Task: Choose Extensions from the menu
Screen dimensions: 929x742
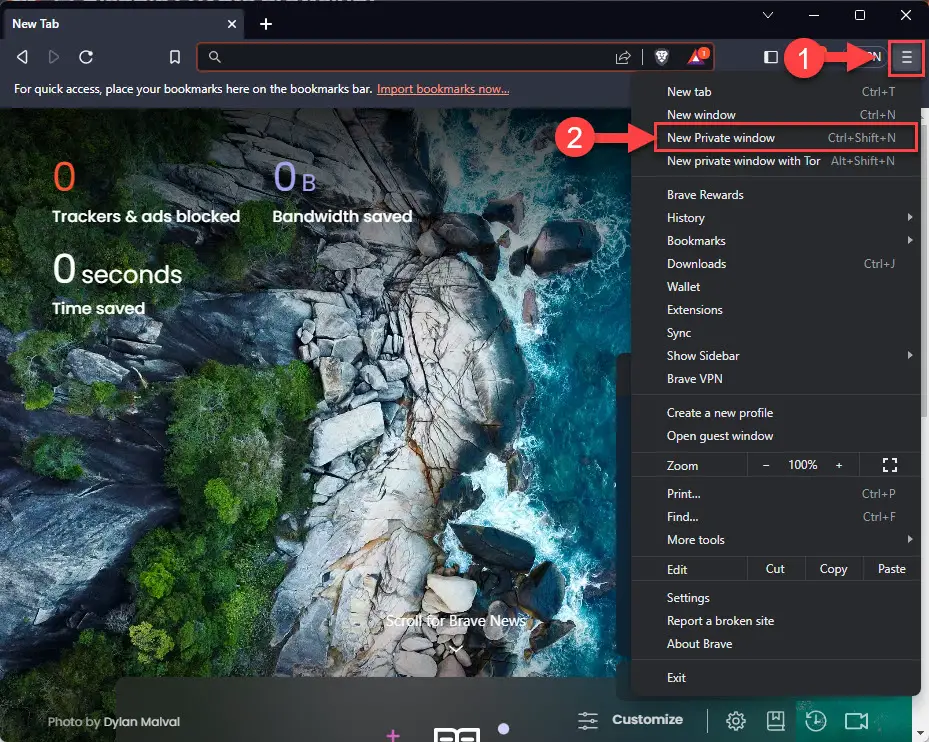Action: tap(695, 310)
